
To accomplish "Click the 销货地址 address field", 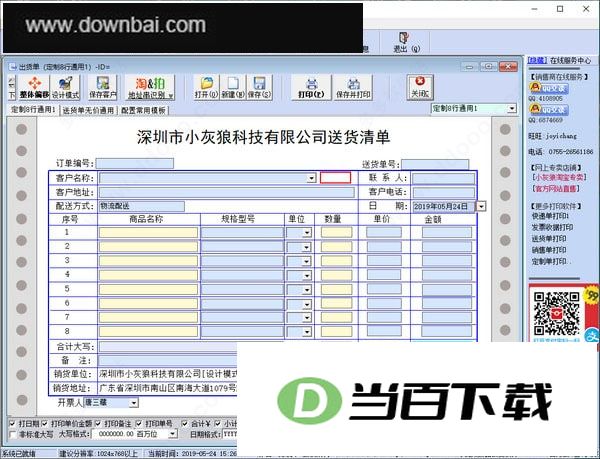I will pos(168,389).
